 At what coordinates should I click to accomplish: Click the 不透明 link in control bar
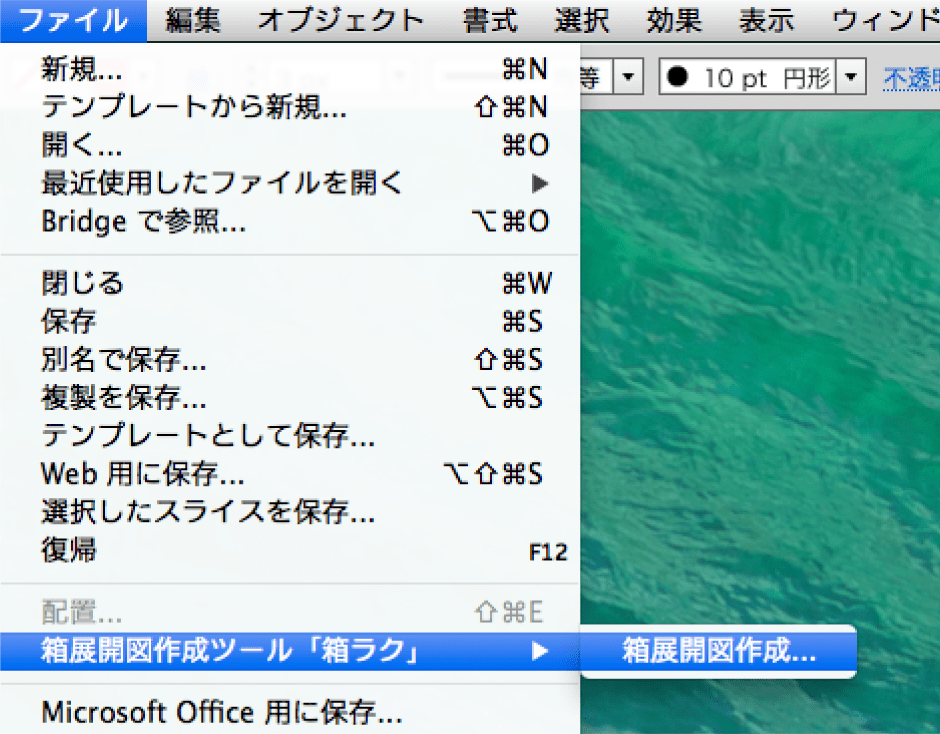pyautogui.click(x=910, y=78)
